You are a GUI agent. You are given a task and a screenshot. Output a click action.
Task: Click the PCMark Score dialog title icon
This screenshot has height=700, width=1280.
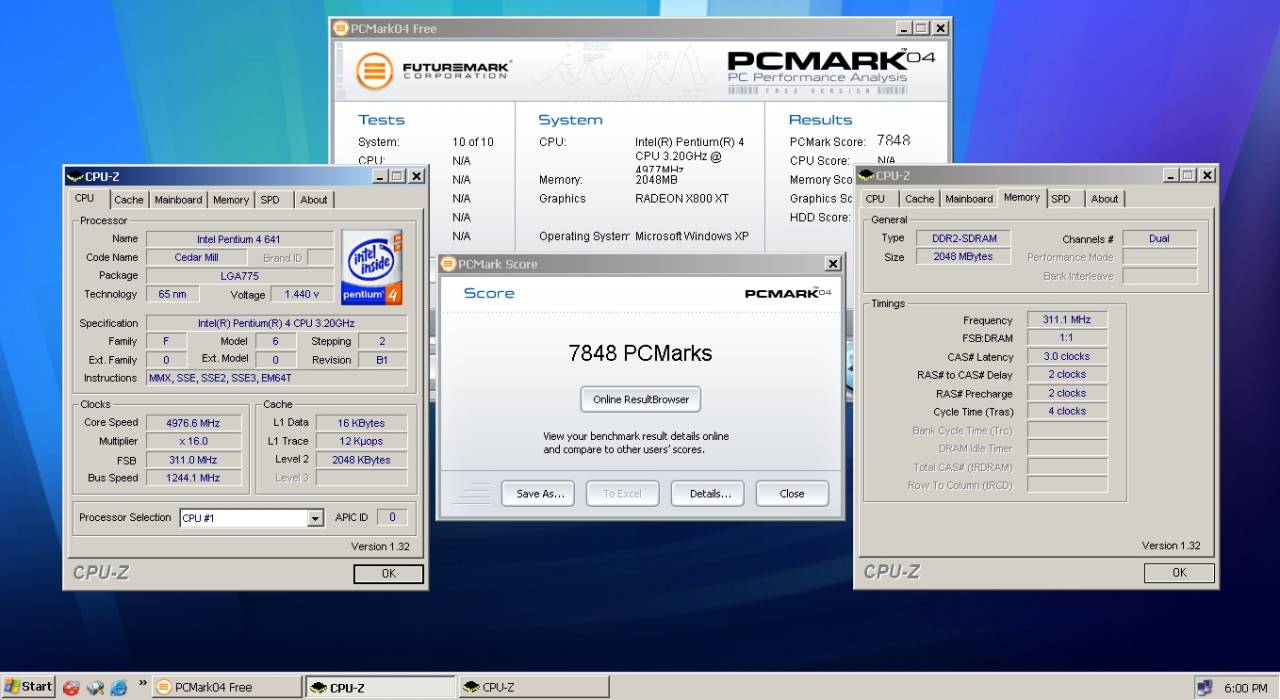pyautogui.click(x=449, y=264)
